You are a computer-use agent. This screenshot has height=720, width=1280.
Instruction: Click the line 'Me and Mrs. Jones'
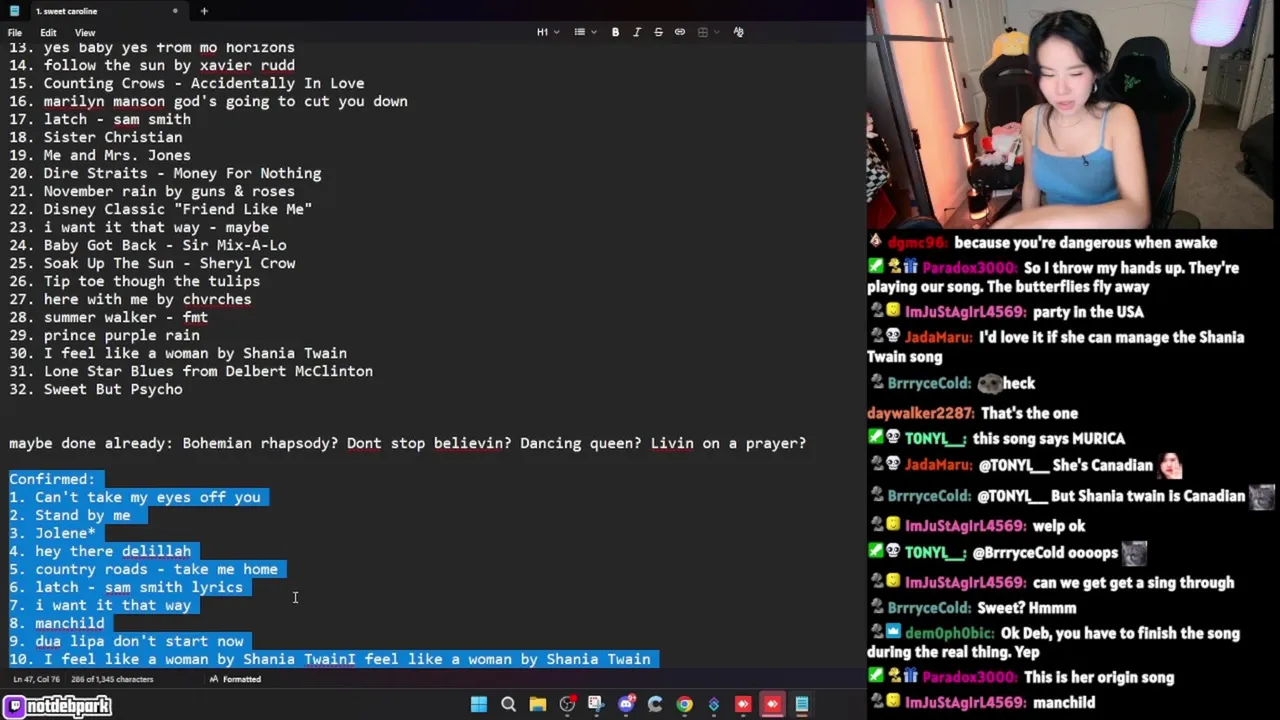(x=117, y=155)
